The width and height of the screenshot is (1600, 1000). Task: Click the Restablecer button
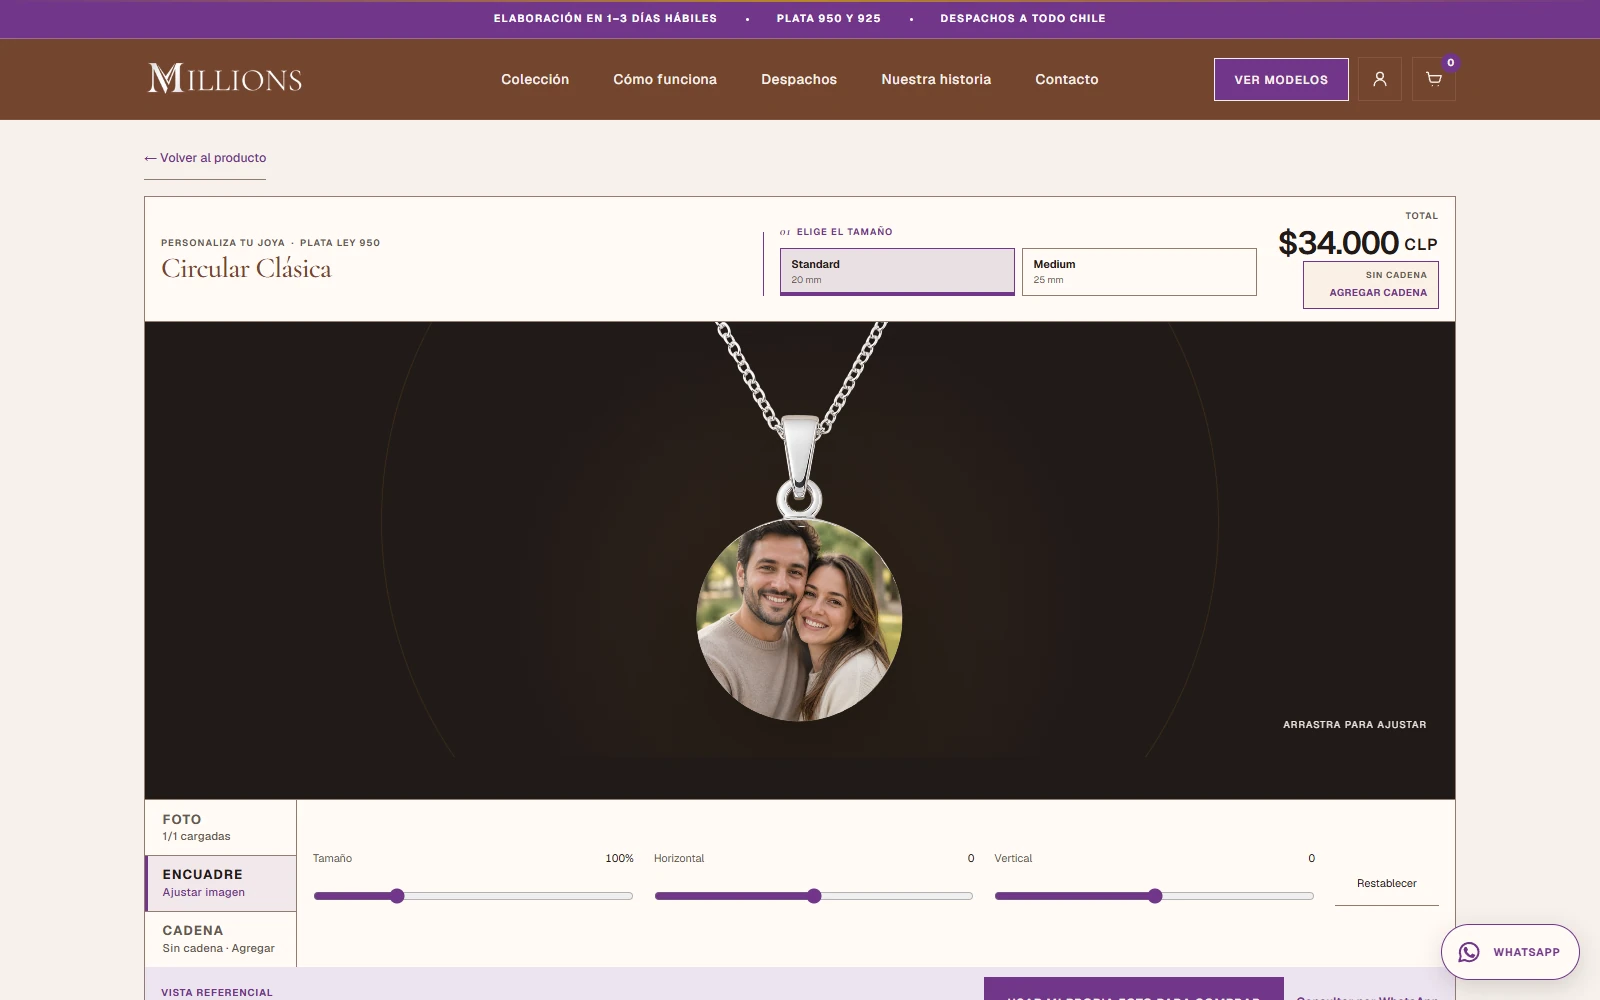1387,884
